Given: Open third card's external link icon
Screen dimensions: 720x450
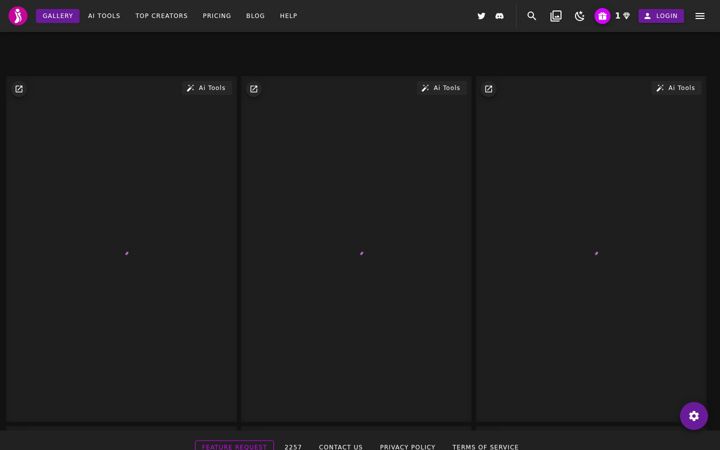Looking at the screenshot, I should click(x=489, y=89).
